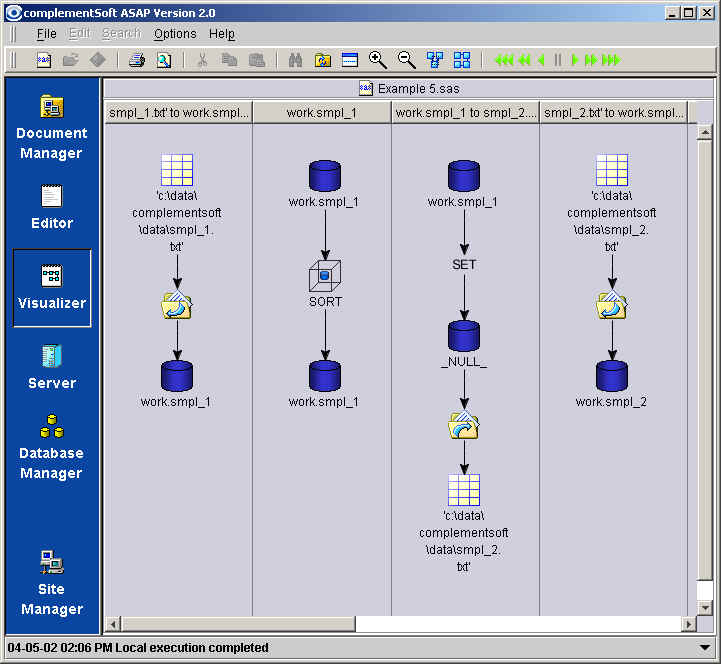Click the folder refresh toolbar icon

pos(322,60)
